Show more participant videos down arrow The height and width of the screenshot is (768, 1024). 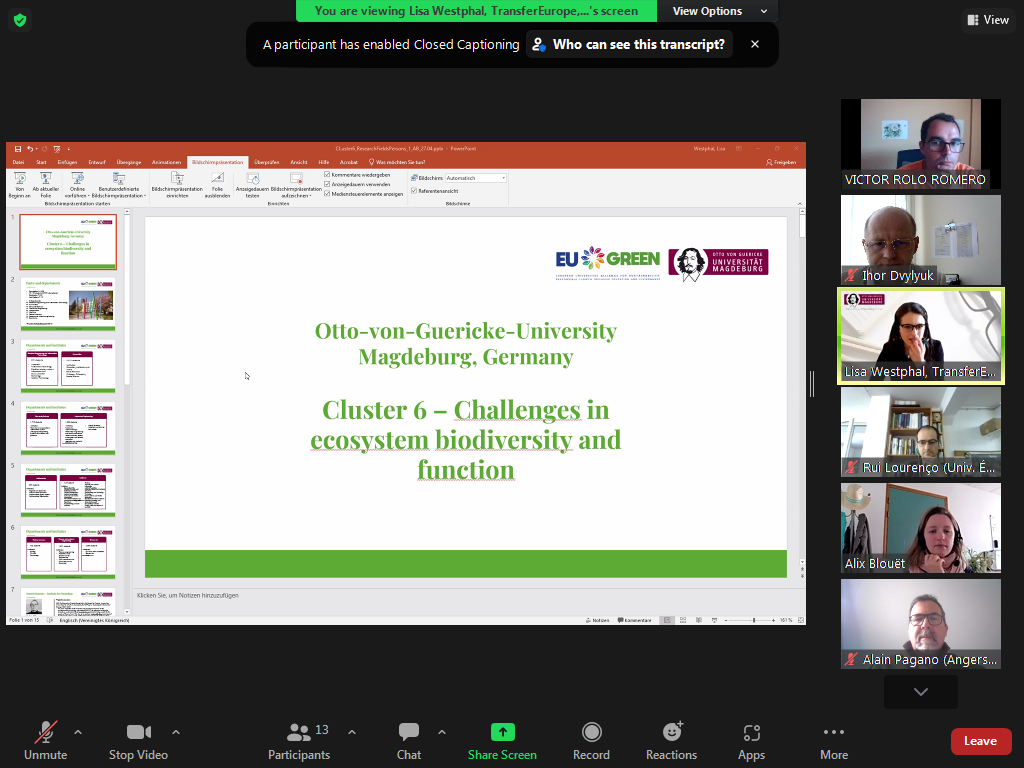(921, 692)
